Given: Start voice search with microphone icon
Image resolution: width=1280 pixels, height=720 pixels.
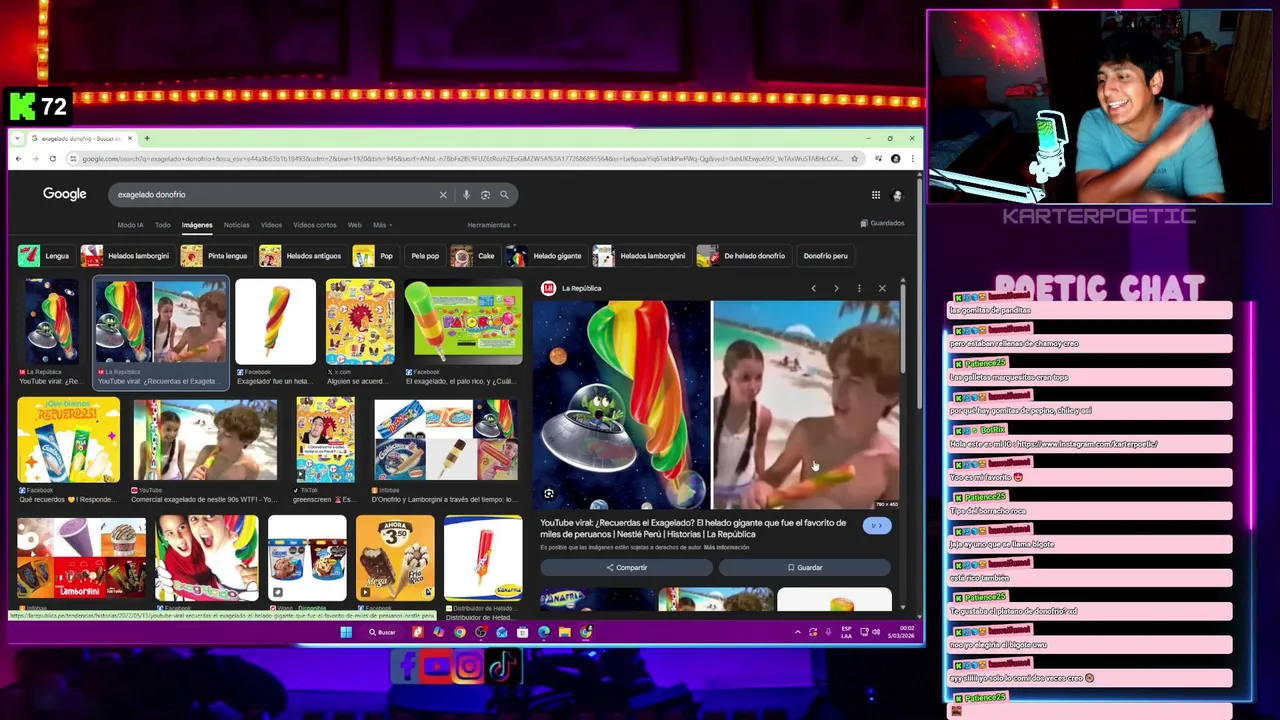Looking at the screenshot, I should [x=466, y=195].
